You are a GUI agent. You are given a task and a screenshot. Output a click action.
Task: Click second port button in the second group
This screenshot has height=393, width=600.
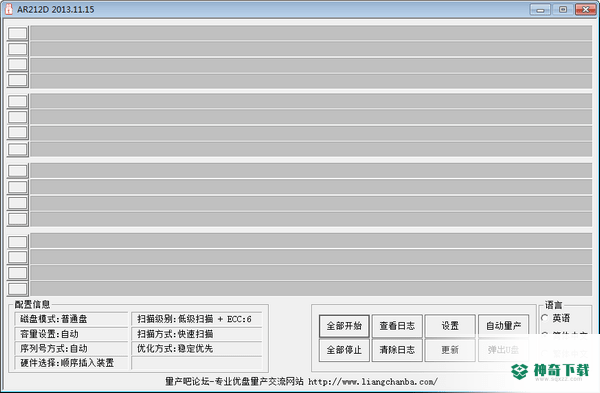pyautogui.click(x=18, y=117)
